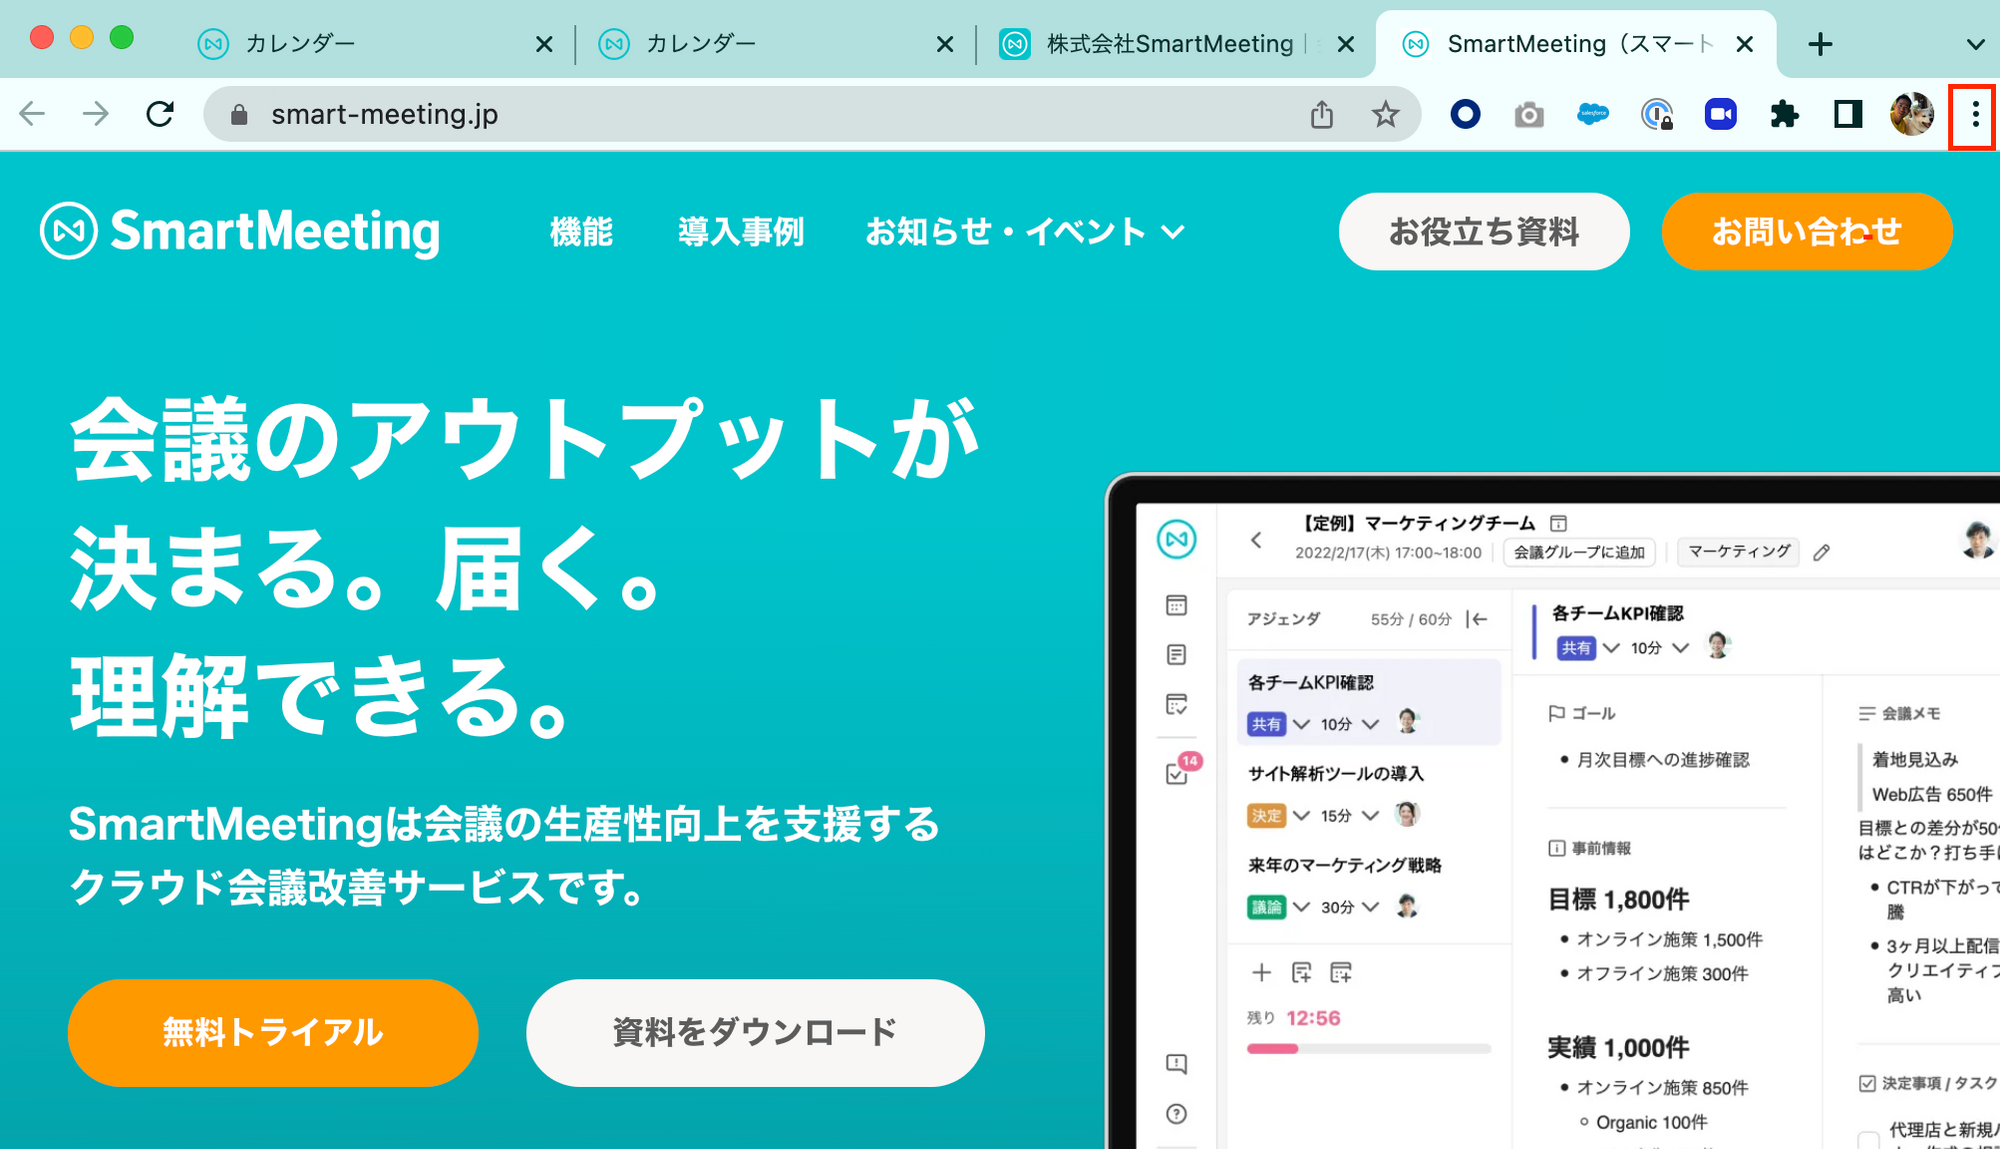Switch to the 株式会社SmartMeeting tab
Viewport: 2000px width, 1149px height.
pos(1176,44)
